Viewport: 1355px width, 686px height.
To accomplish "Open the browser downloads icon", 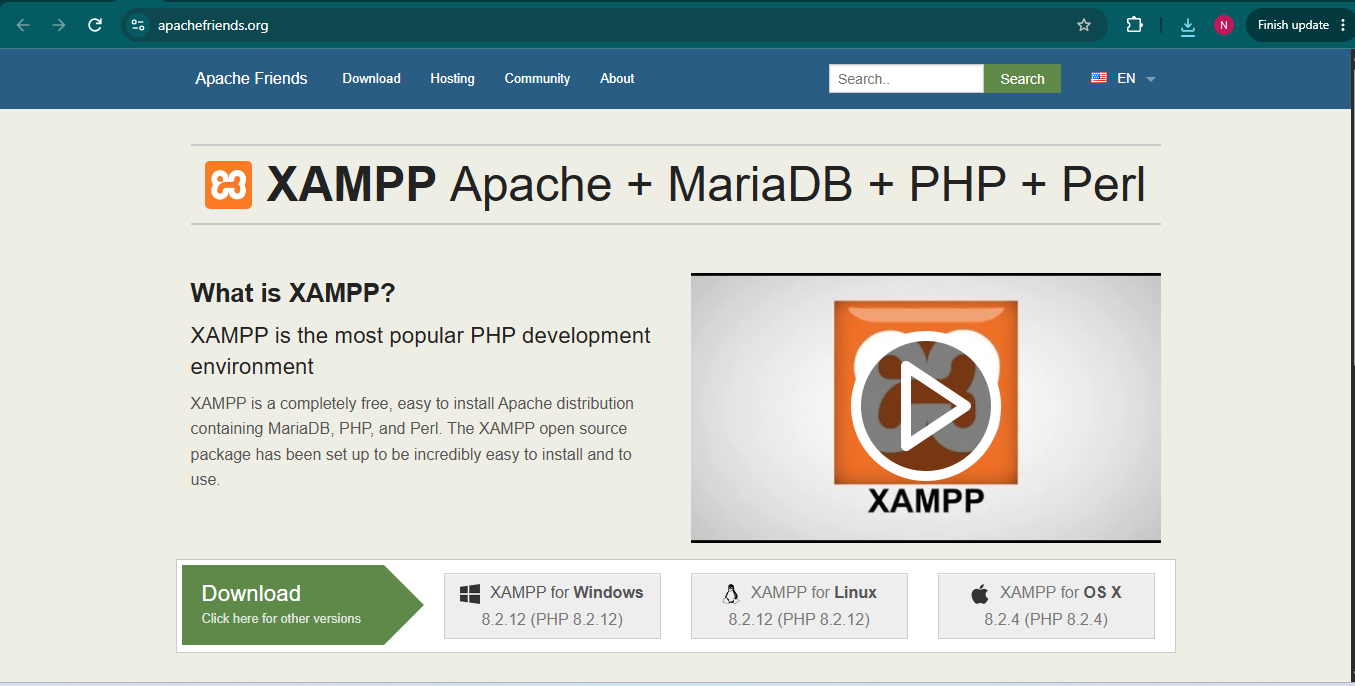I will [1188, 27].
